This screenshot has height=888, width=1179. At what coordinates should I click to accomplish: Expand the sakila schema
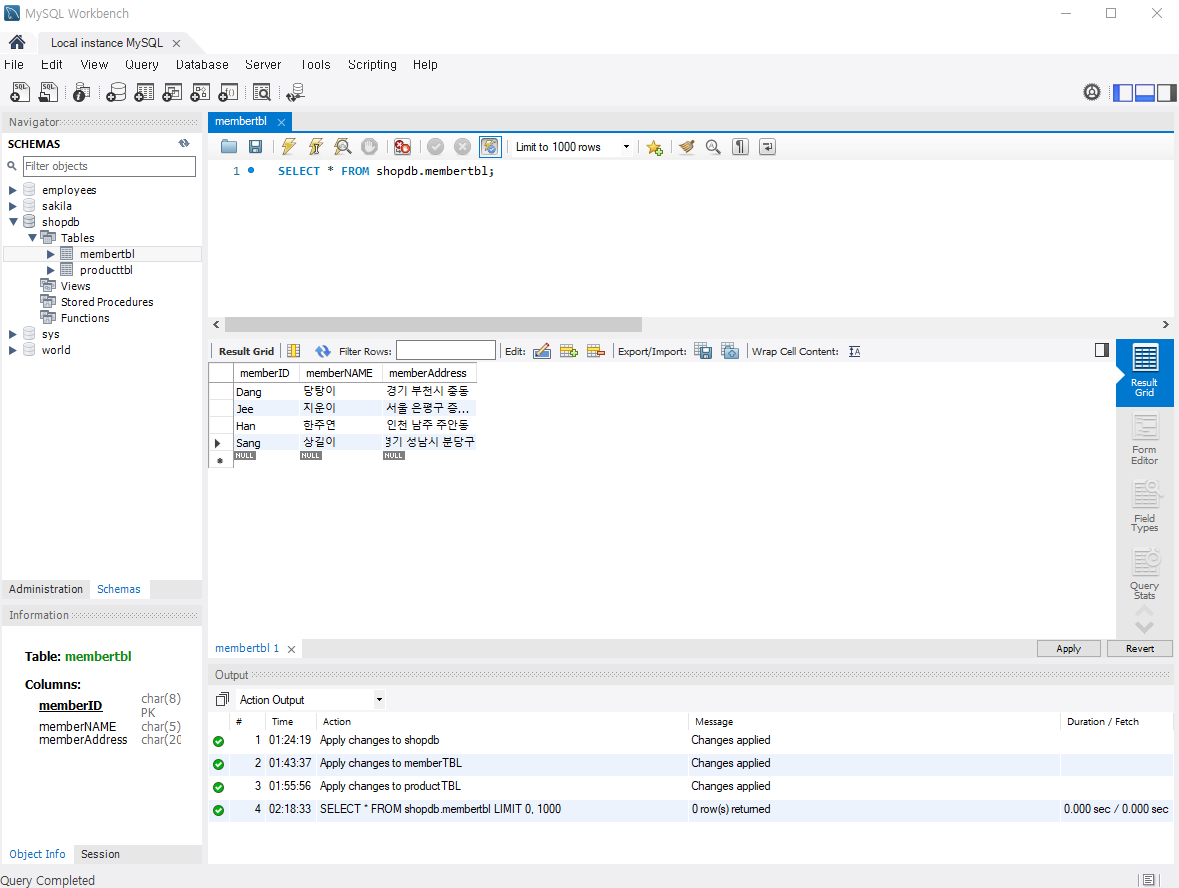[x=13, y=206]
